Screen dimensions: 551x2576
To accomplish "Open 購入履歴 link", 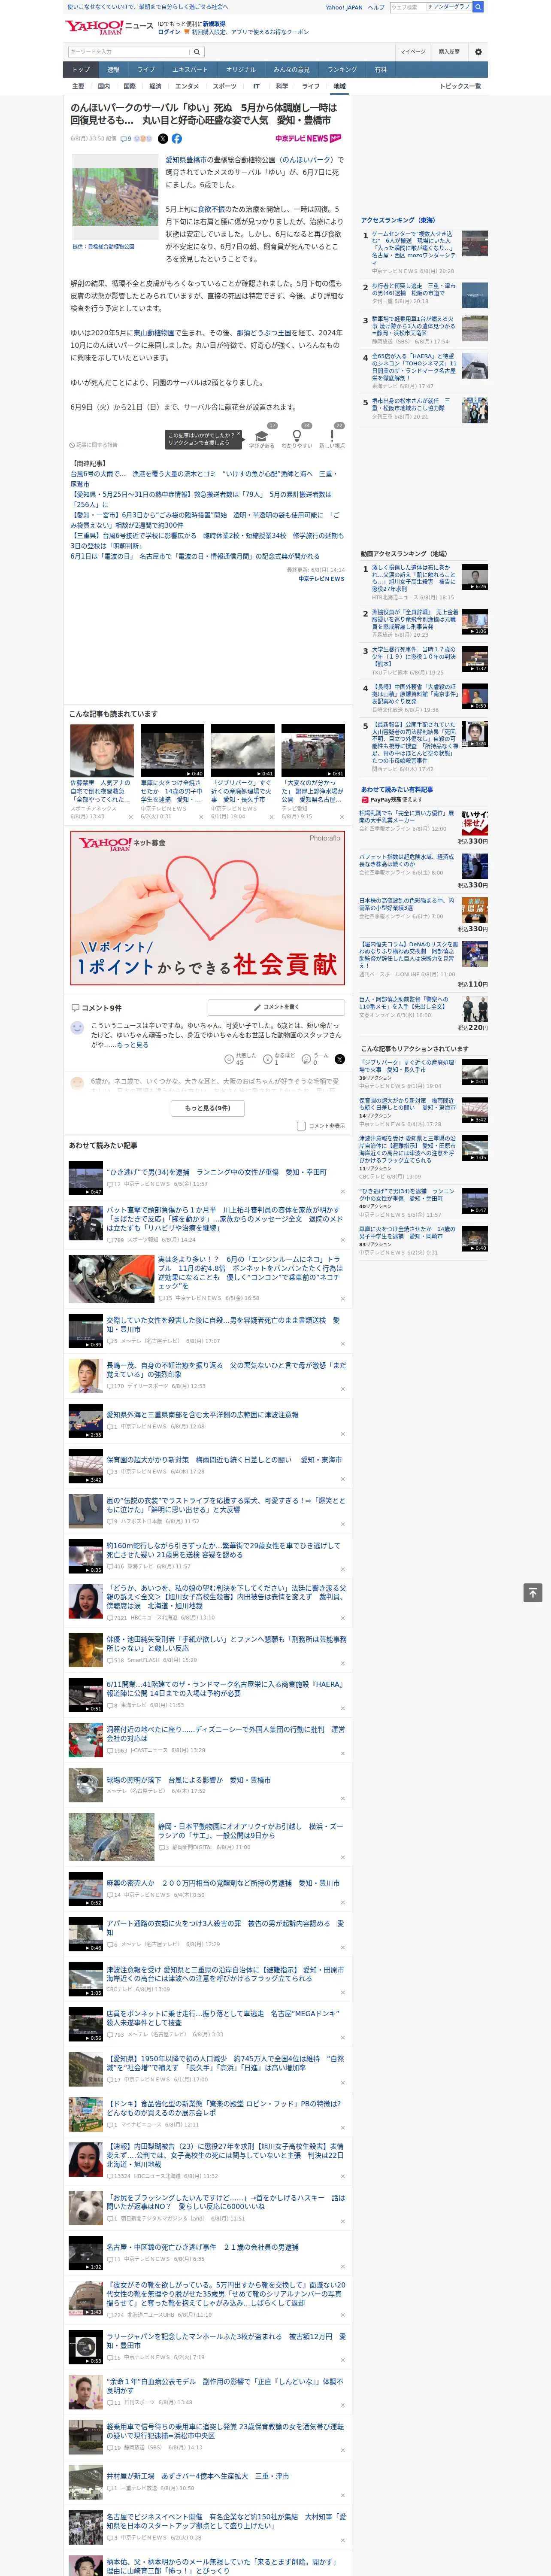I will tap(449, 51).
